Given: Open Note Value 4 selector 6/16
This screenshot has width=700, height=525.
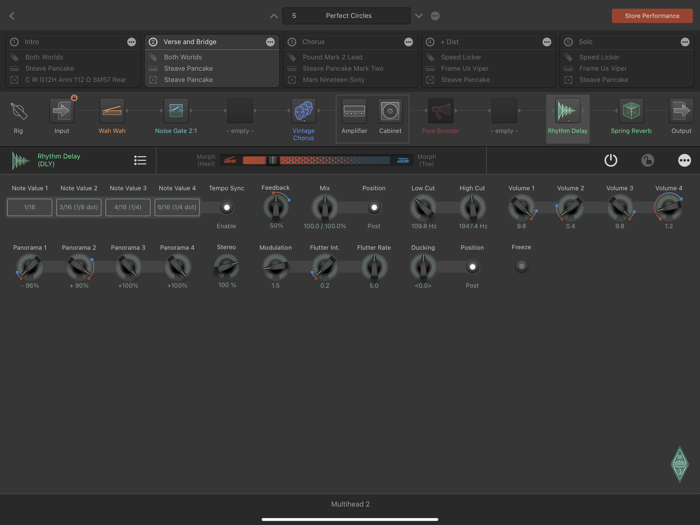Looking at the screenshot, I should [x=177, y=207].
